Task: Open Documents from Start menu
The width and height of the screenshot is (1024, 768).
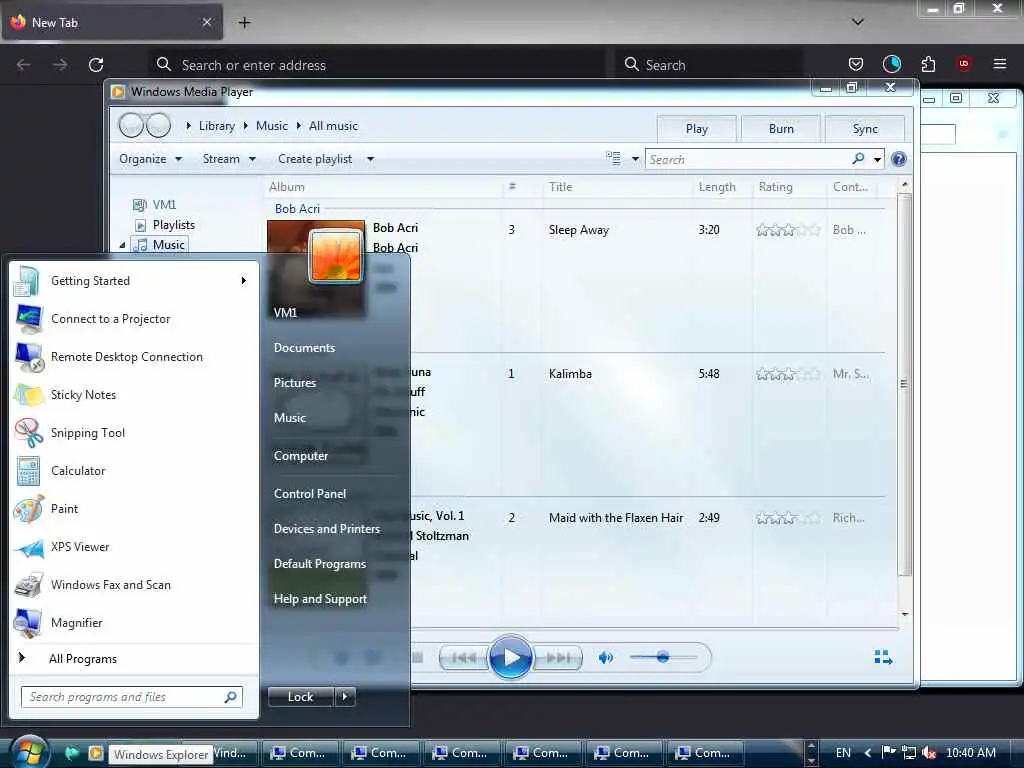Action: [304, 348]
